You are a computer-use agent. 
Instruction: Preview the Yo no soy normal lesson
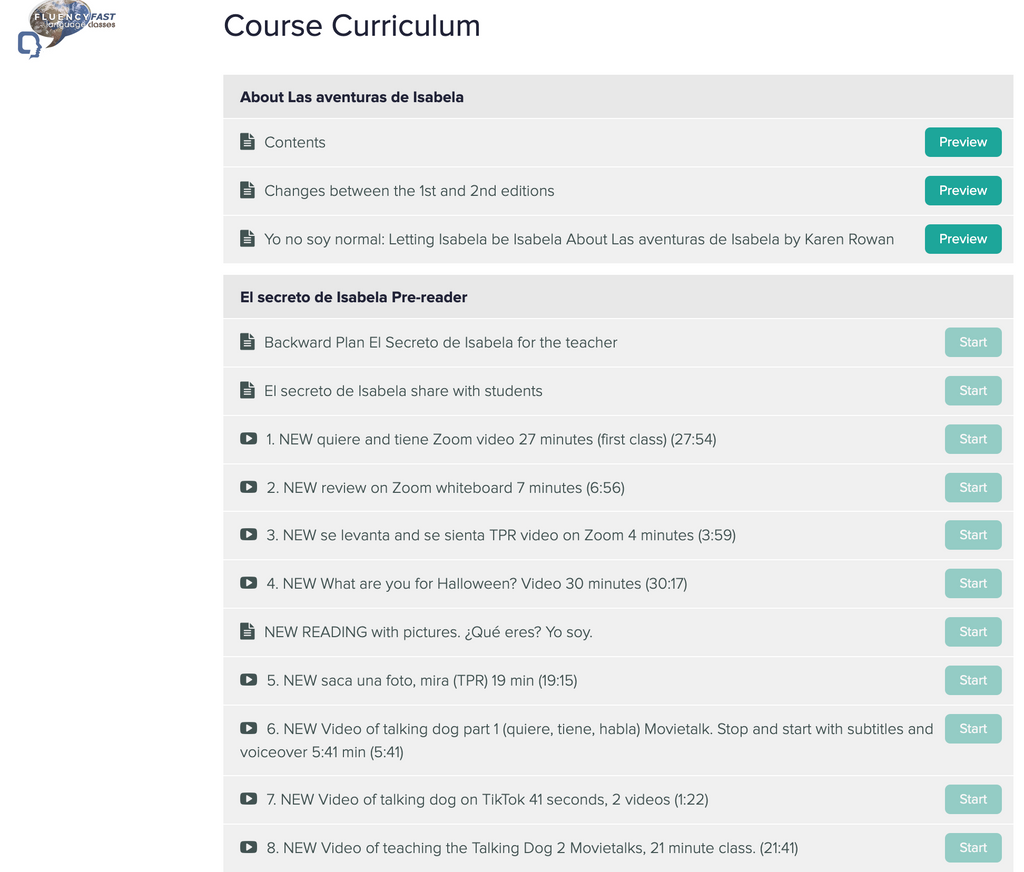(x=963, y=239)
